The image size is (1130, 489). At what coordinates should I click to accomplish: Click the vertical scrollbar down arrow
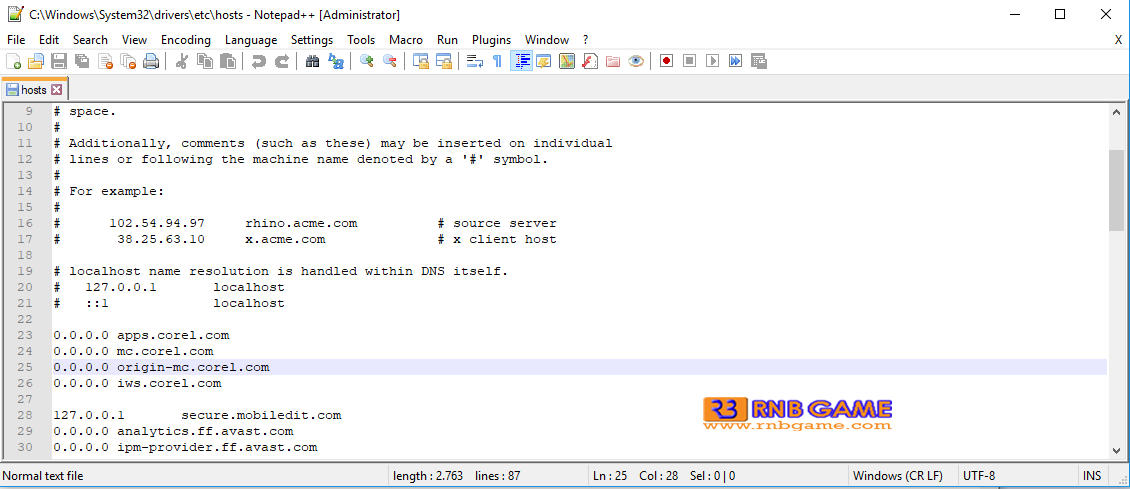[1116, 451]
